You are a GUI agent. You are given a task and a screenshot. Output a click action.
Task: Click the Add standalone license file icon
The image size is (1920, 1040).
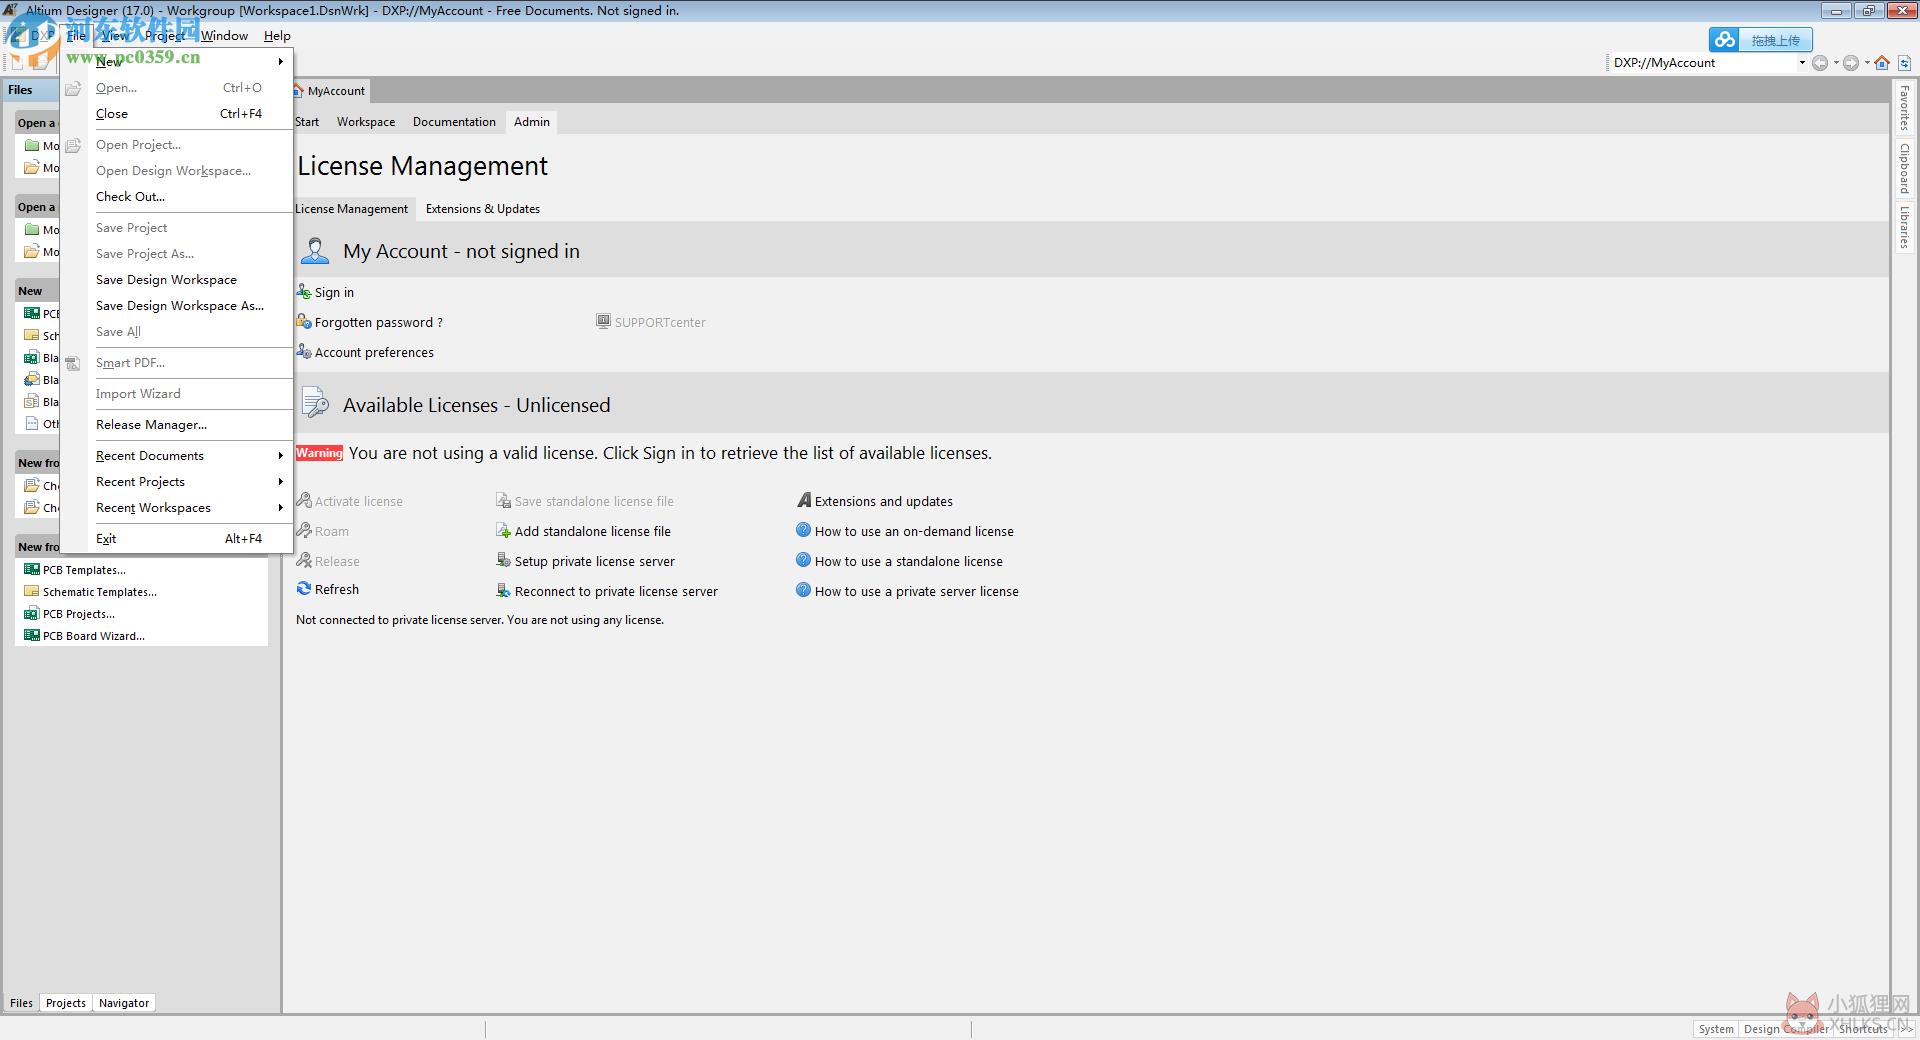(x=504, y=531)
